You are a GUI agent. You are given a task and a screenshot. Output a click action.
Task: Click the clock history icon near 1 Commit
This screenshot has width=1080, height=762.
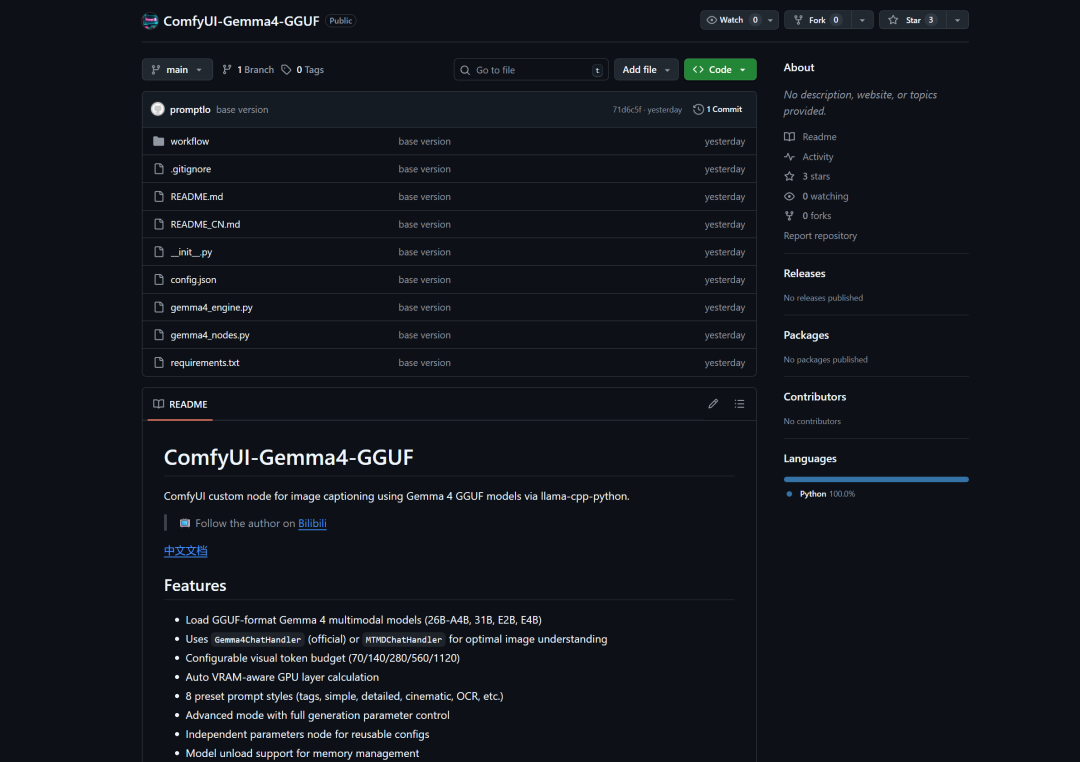[698, 109]
